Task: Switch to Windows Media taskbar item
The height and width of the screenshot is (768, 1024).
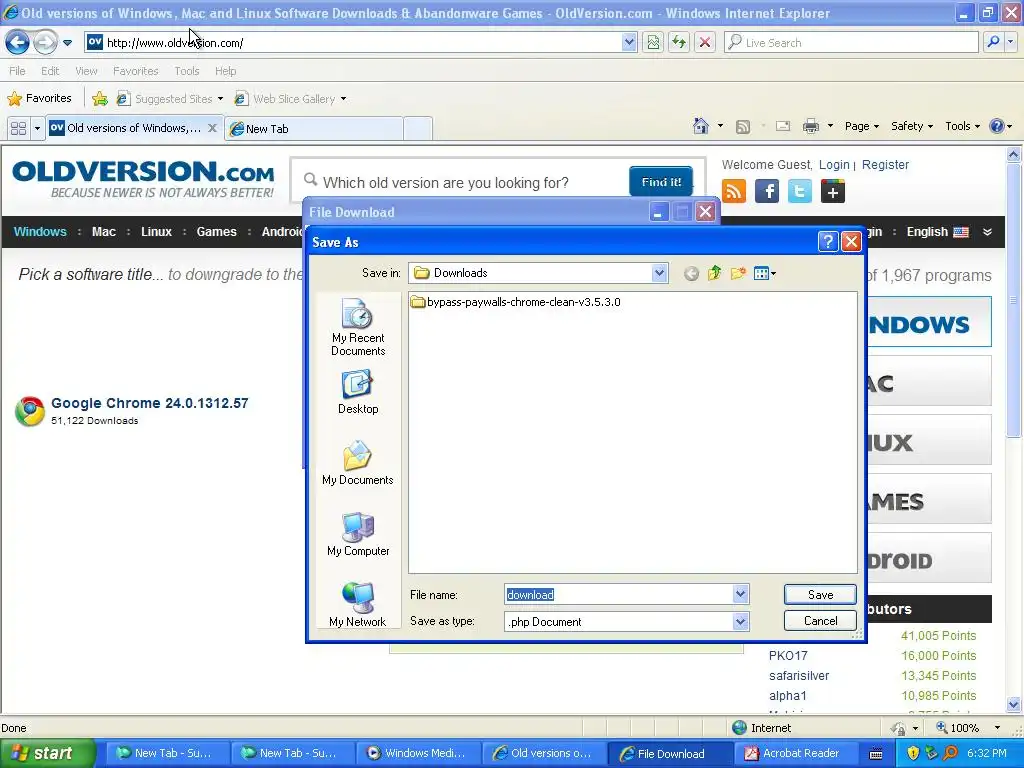Action: tap(420, 753)
